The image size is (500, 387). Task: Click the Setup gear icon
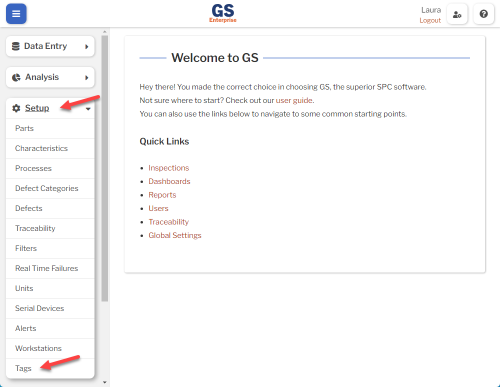pyautogui.click(x=16, y=108)
